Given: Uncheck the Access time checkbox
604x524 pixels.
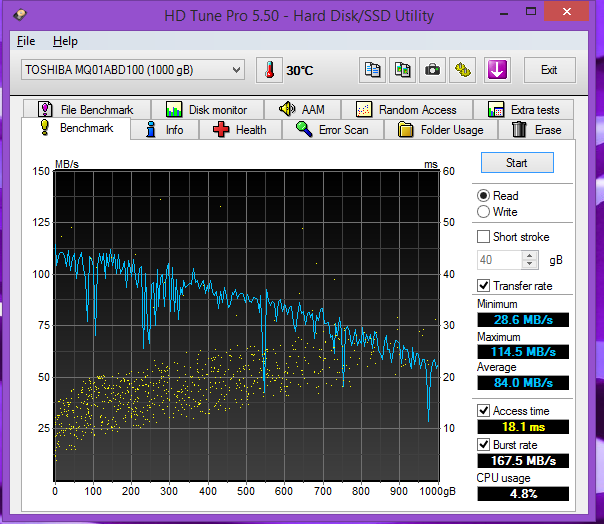Looking at the screenshot, I should tap(483, 410).
